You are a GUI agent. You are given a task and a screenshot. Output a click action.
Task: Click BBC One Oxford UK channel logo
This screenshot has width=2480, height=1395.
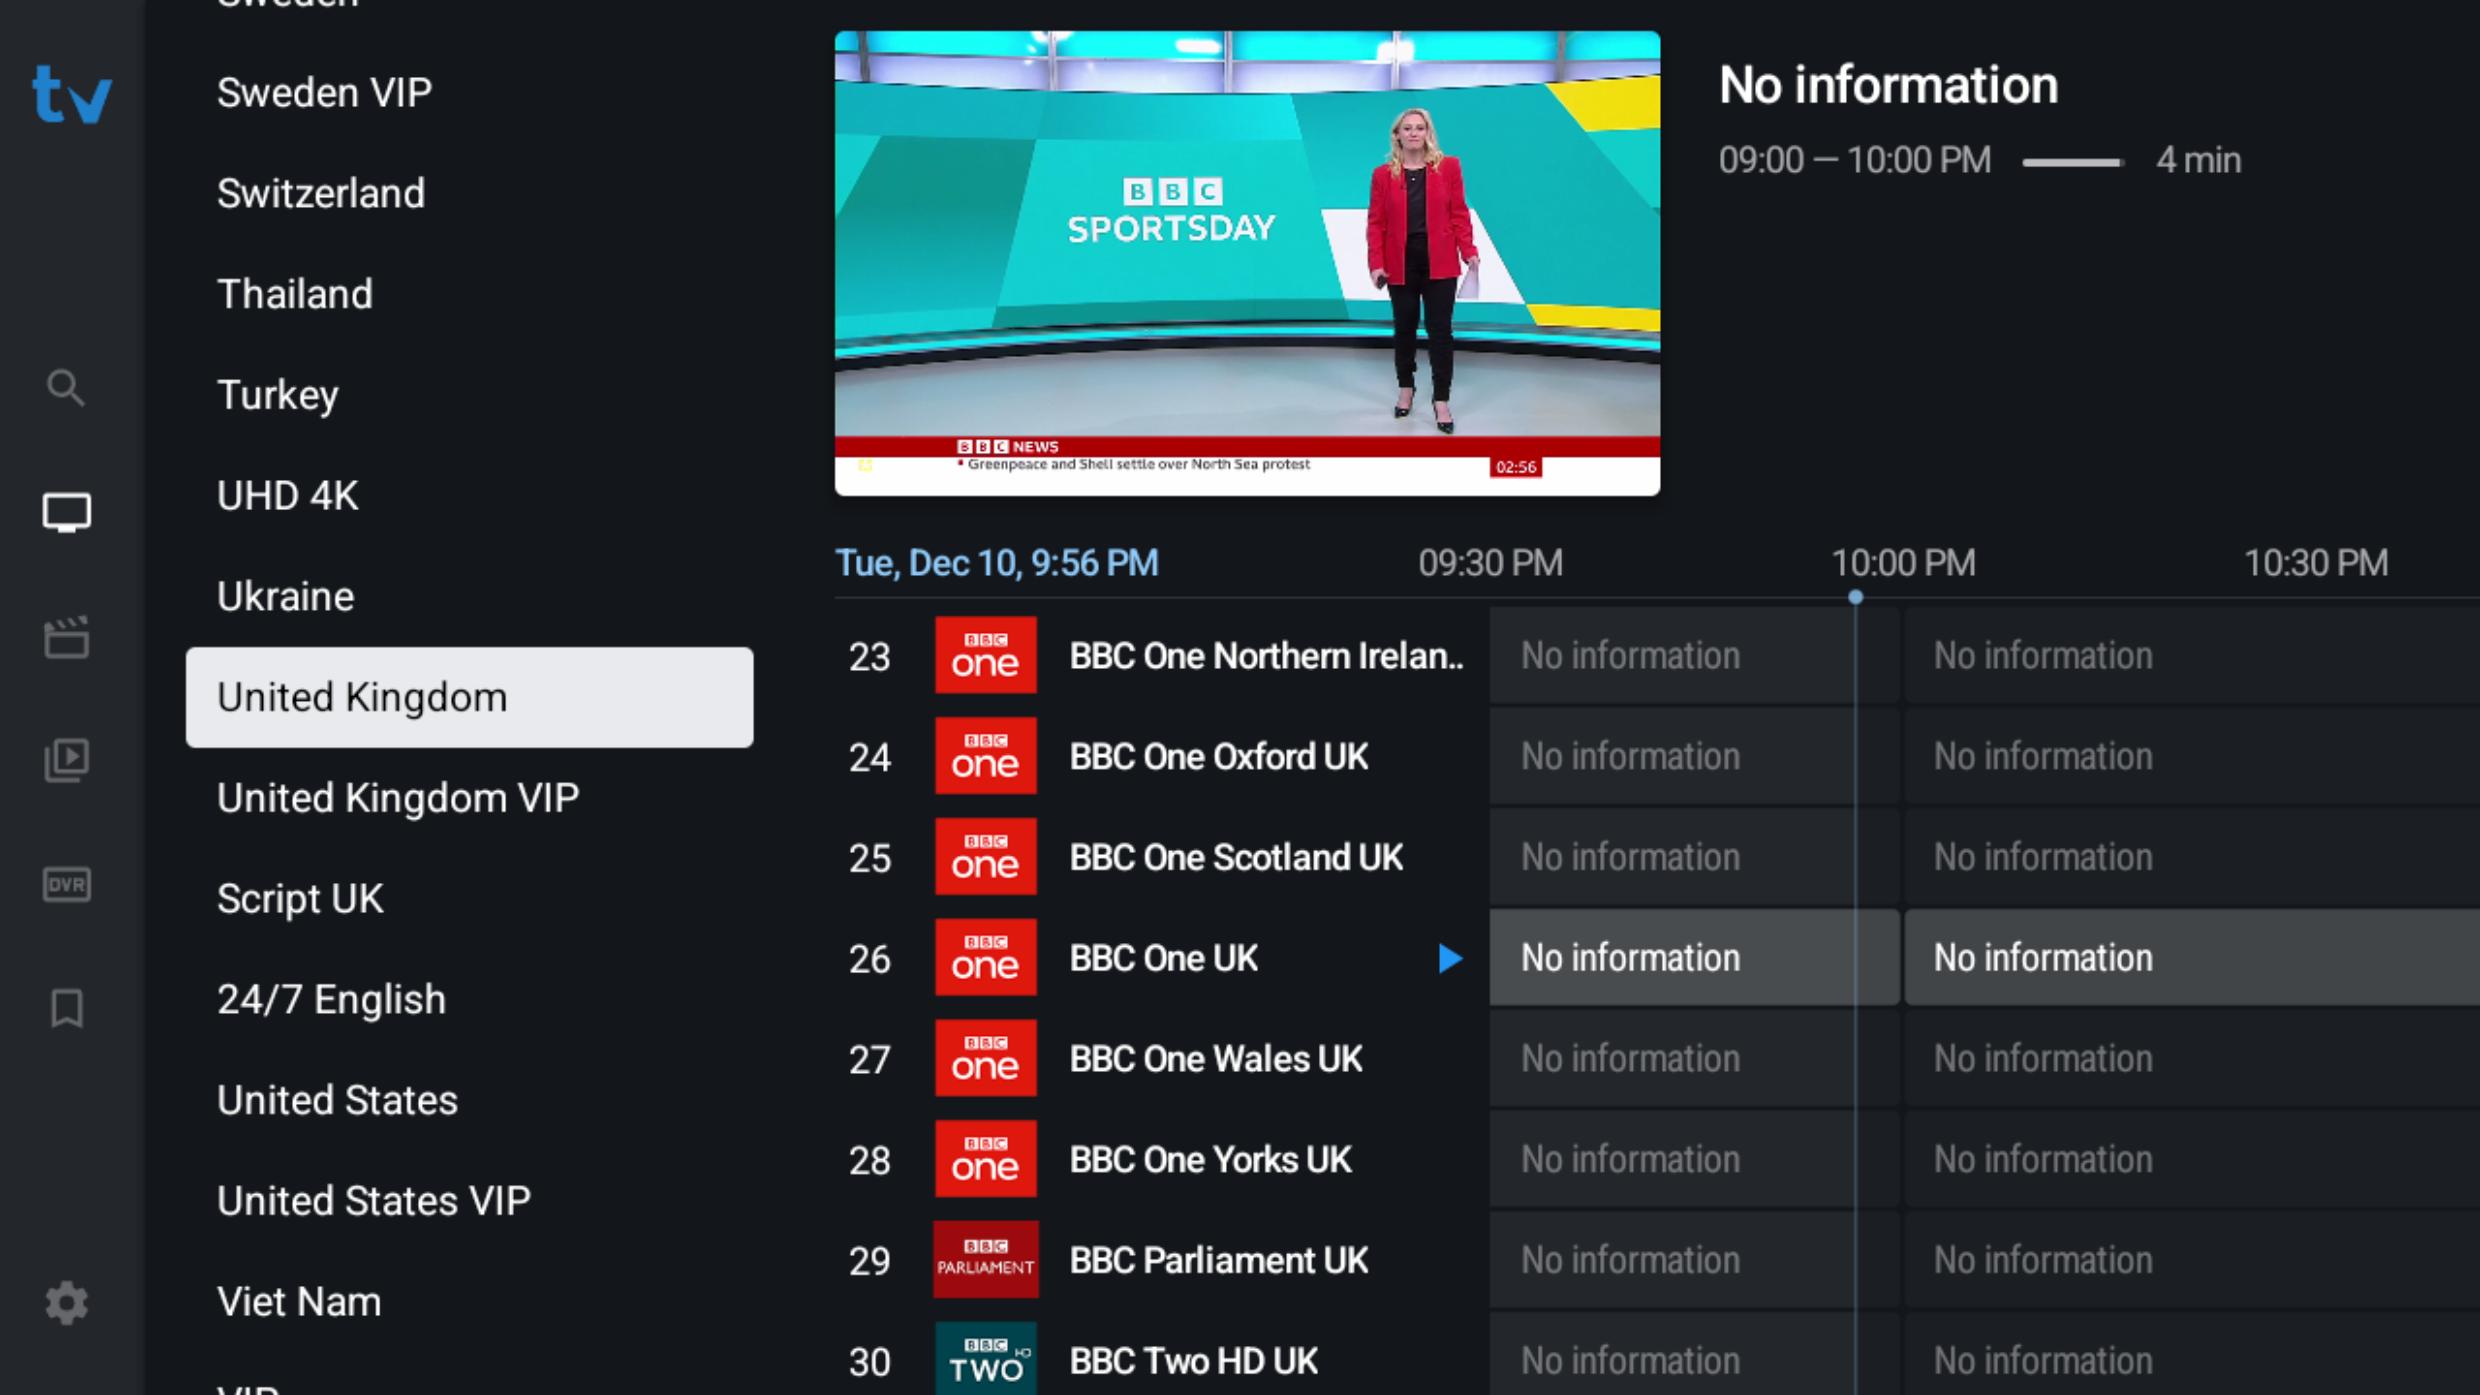click(x=985, y=756)
